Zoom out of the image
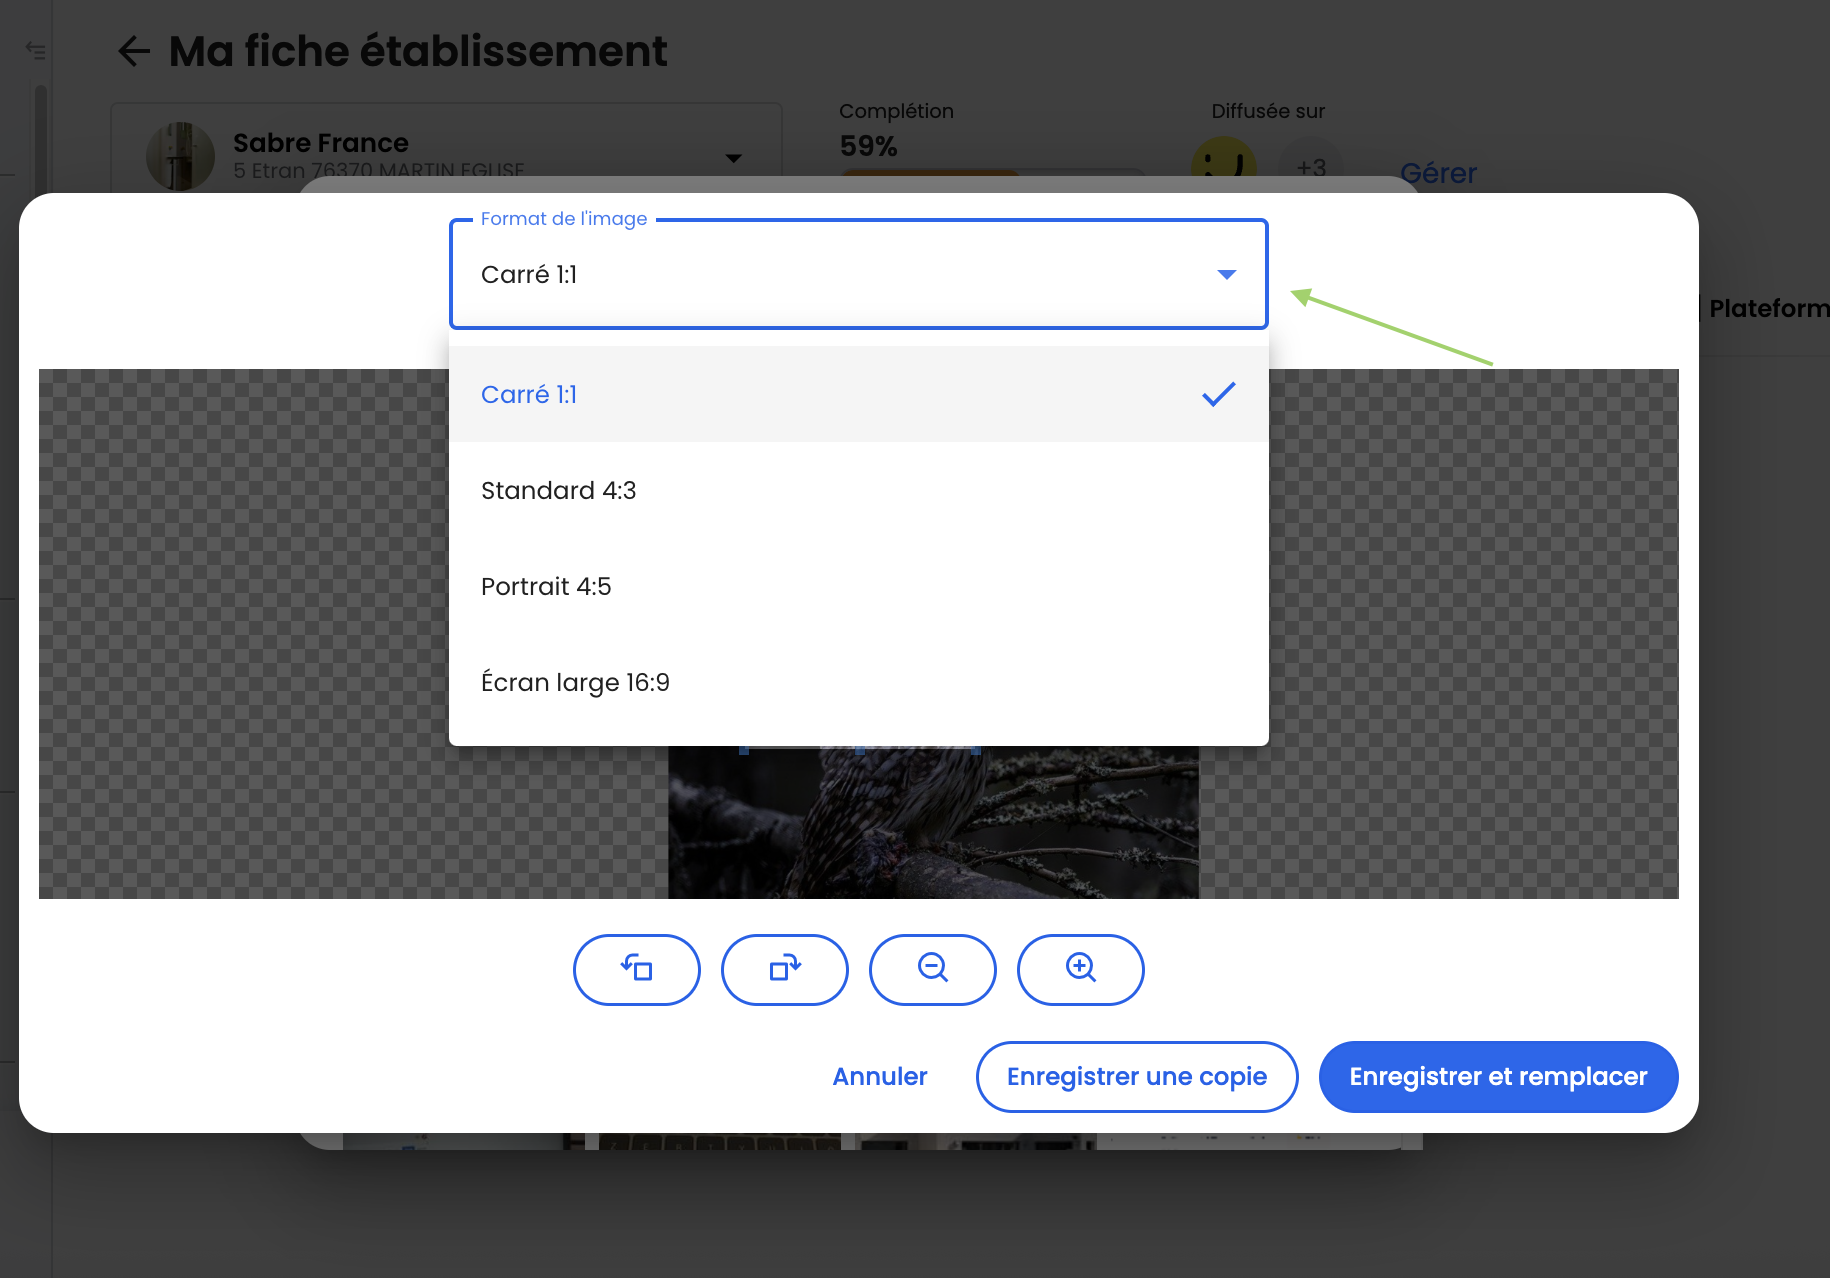 click(932, 969)
